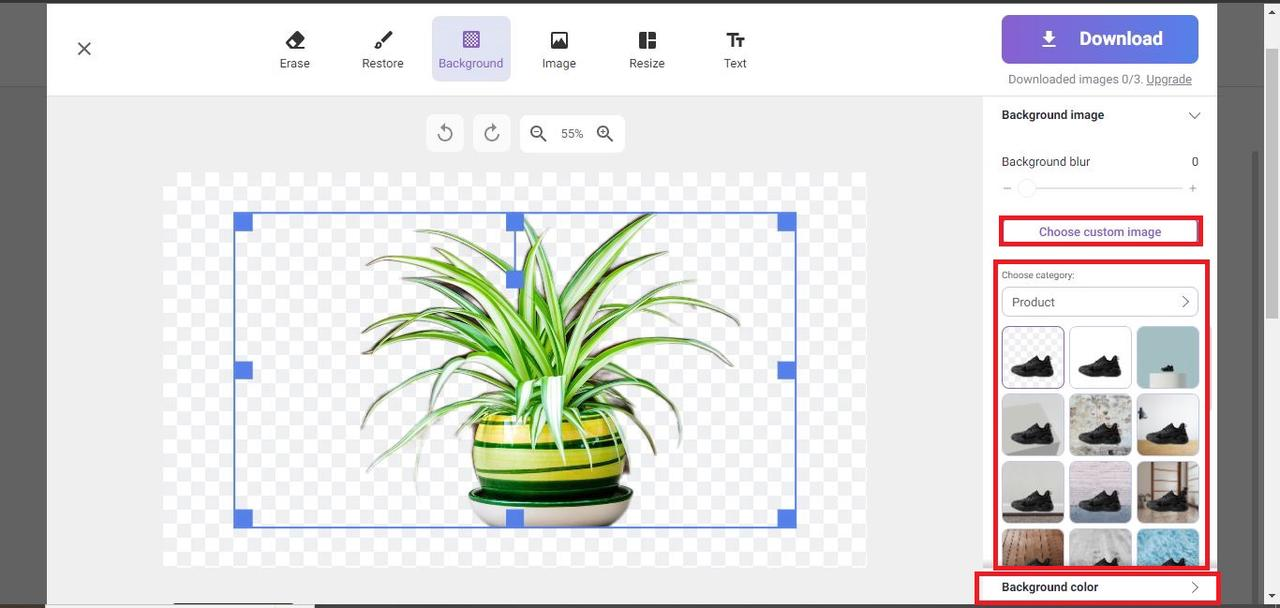Select the transparent background shoe thumbnail
Viewport: 1280px width, 608px height.
(1033, 357)
